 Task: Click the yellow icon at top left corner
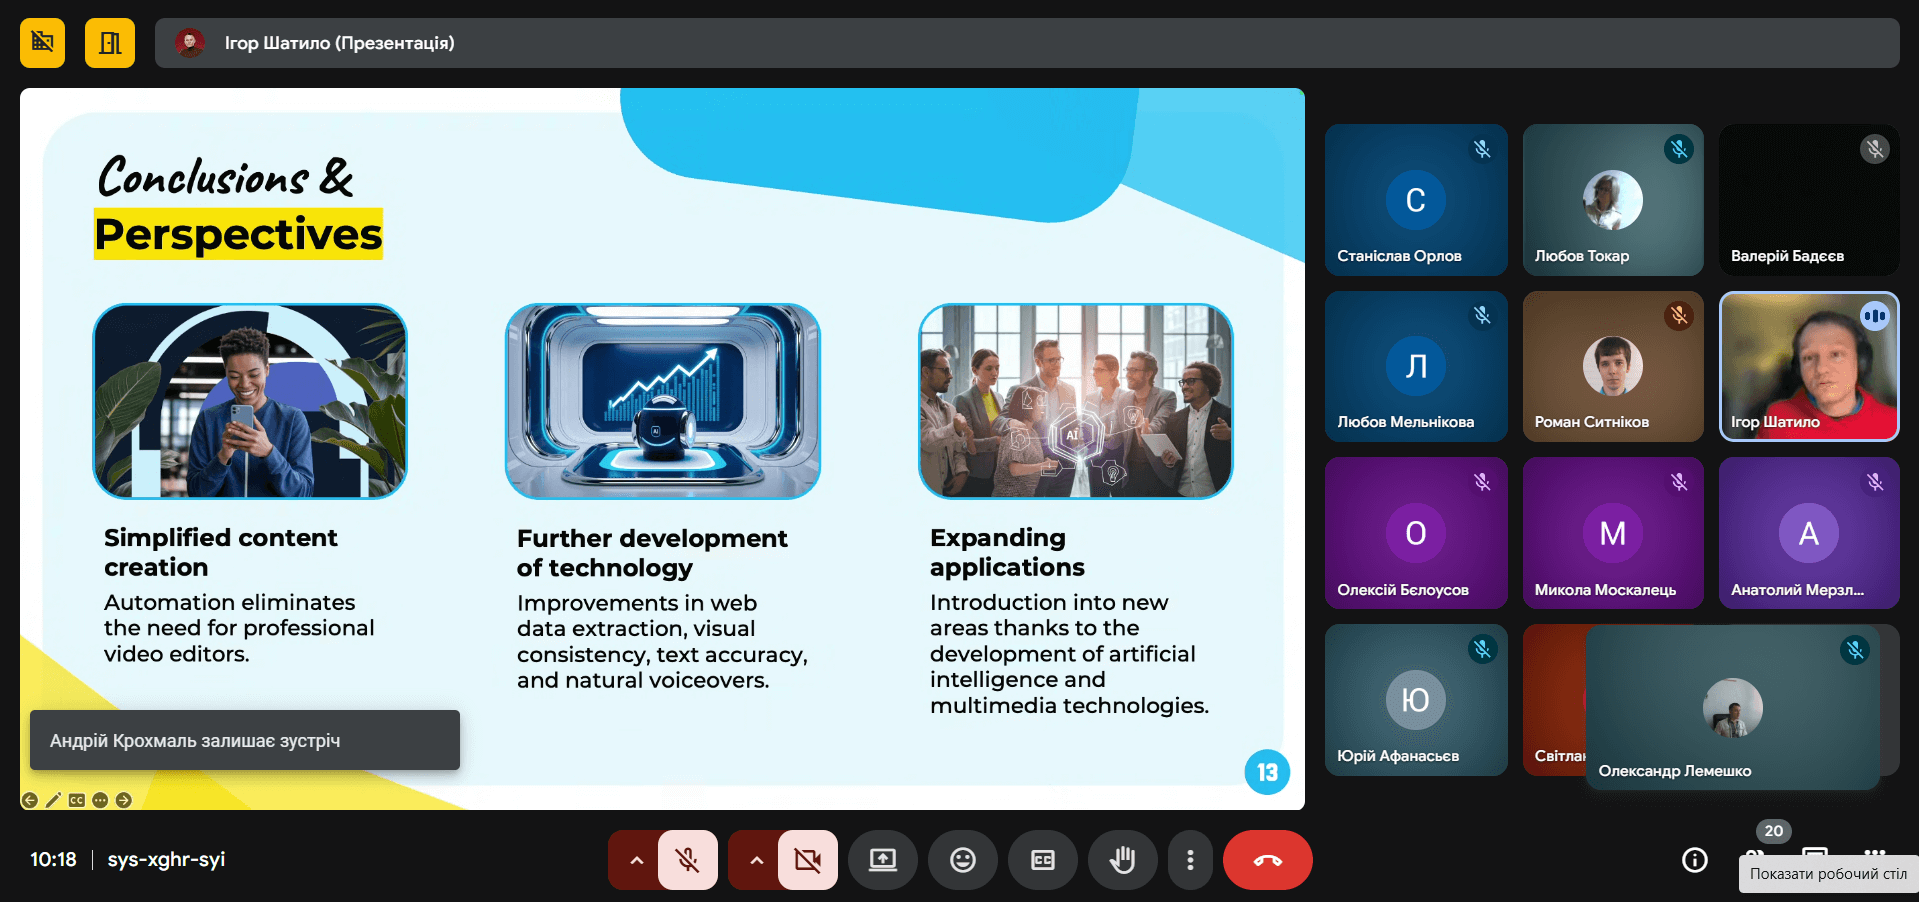(x=42, y=43)
